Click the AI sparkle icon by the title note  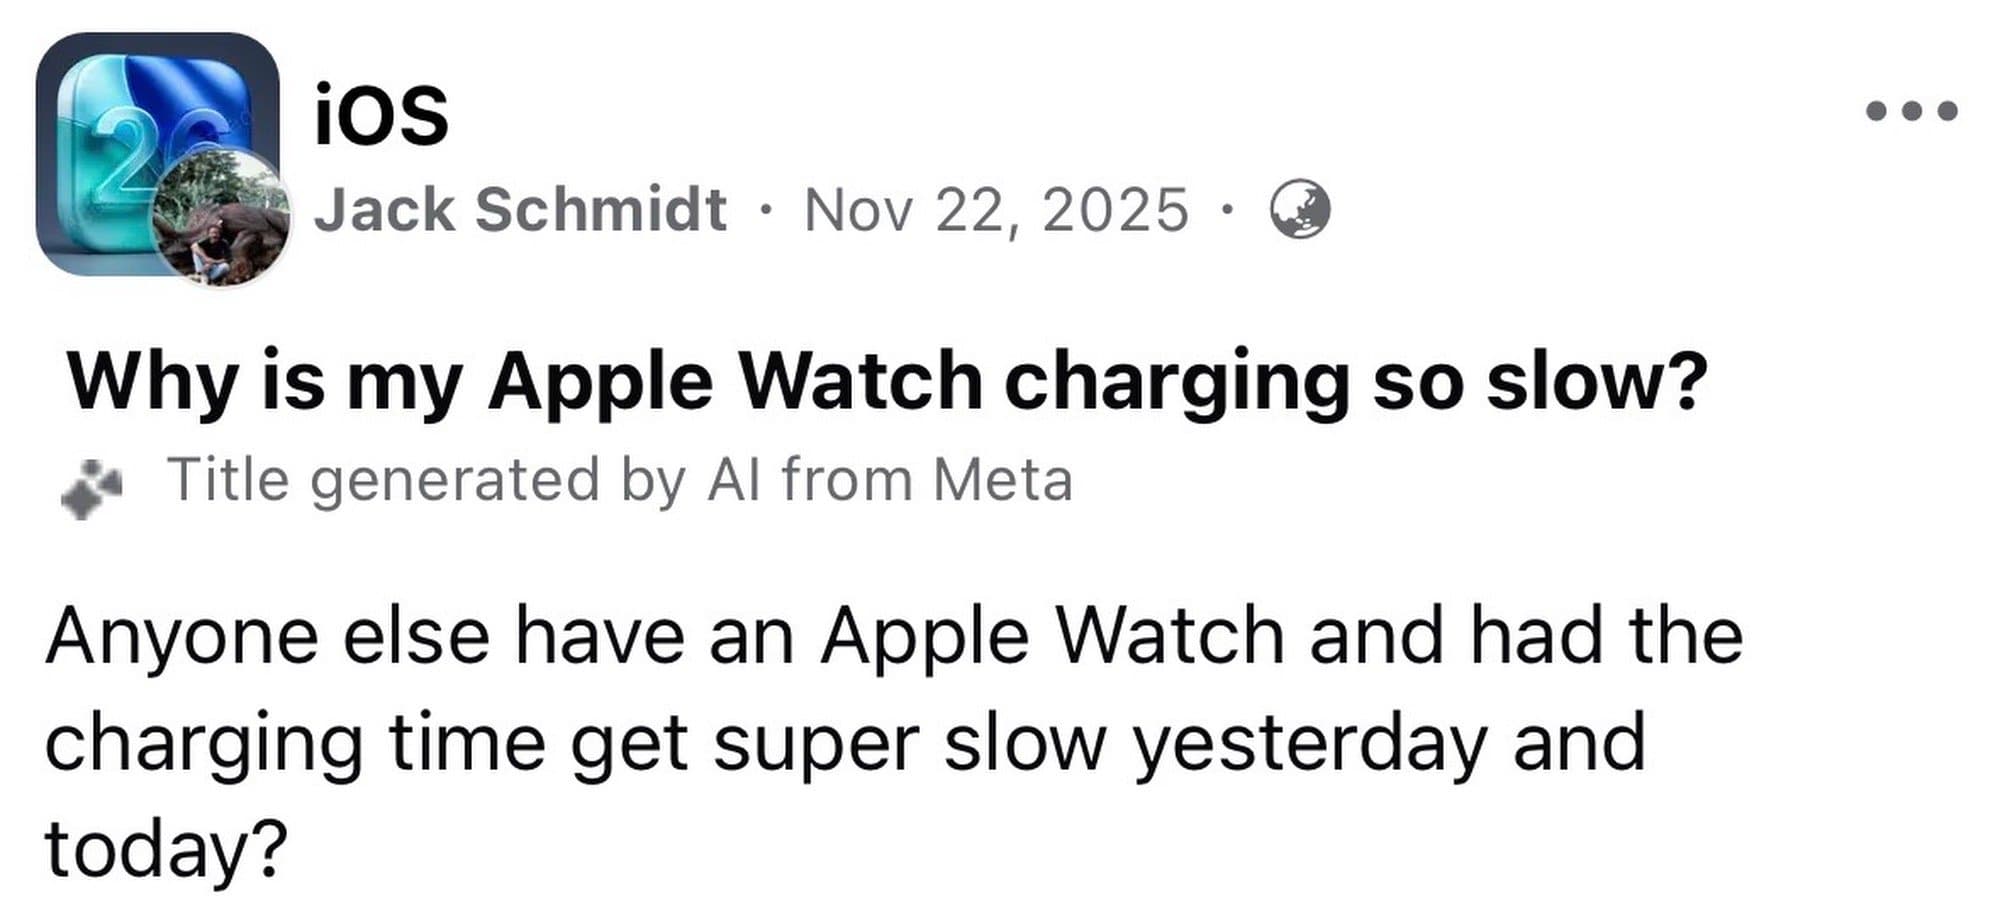coord(90,488)
